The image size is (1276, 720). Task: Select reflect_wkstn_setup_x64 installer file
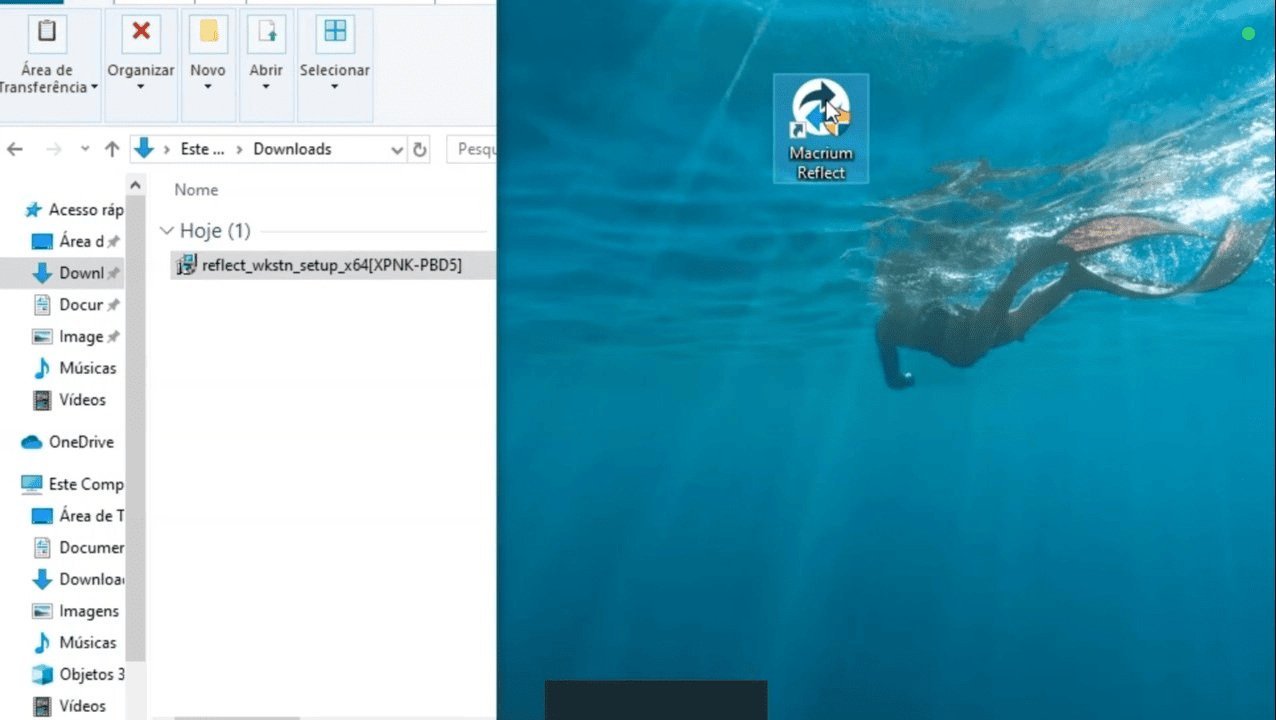click(x=331, y=265)
